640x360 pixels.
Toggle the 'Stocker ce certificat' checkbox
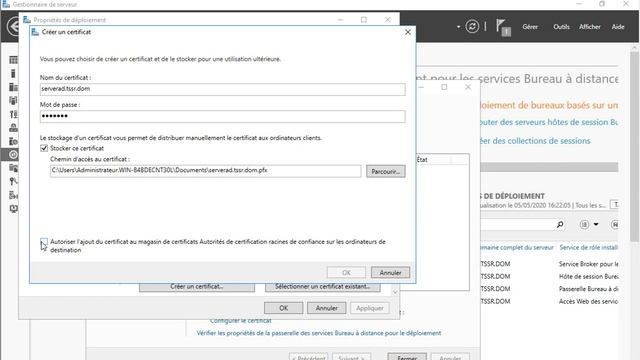click(44, 148)
